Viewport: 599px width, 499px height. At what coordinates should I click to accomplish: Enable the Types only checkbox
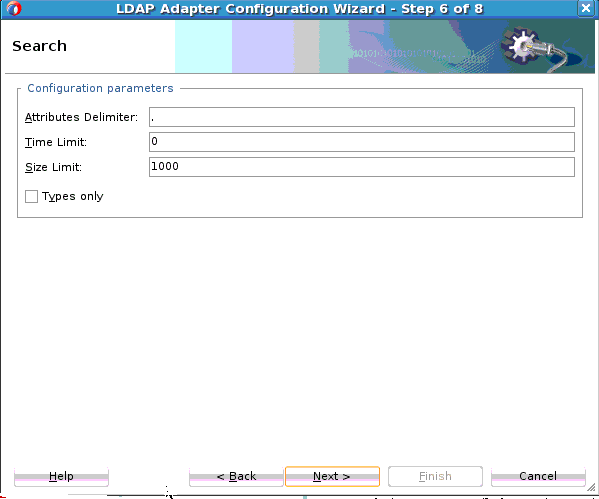point(31,196)
